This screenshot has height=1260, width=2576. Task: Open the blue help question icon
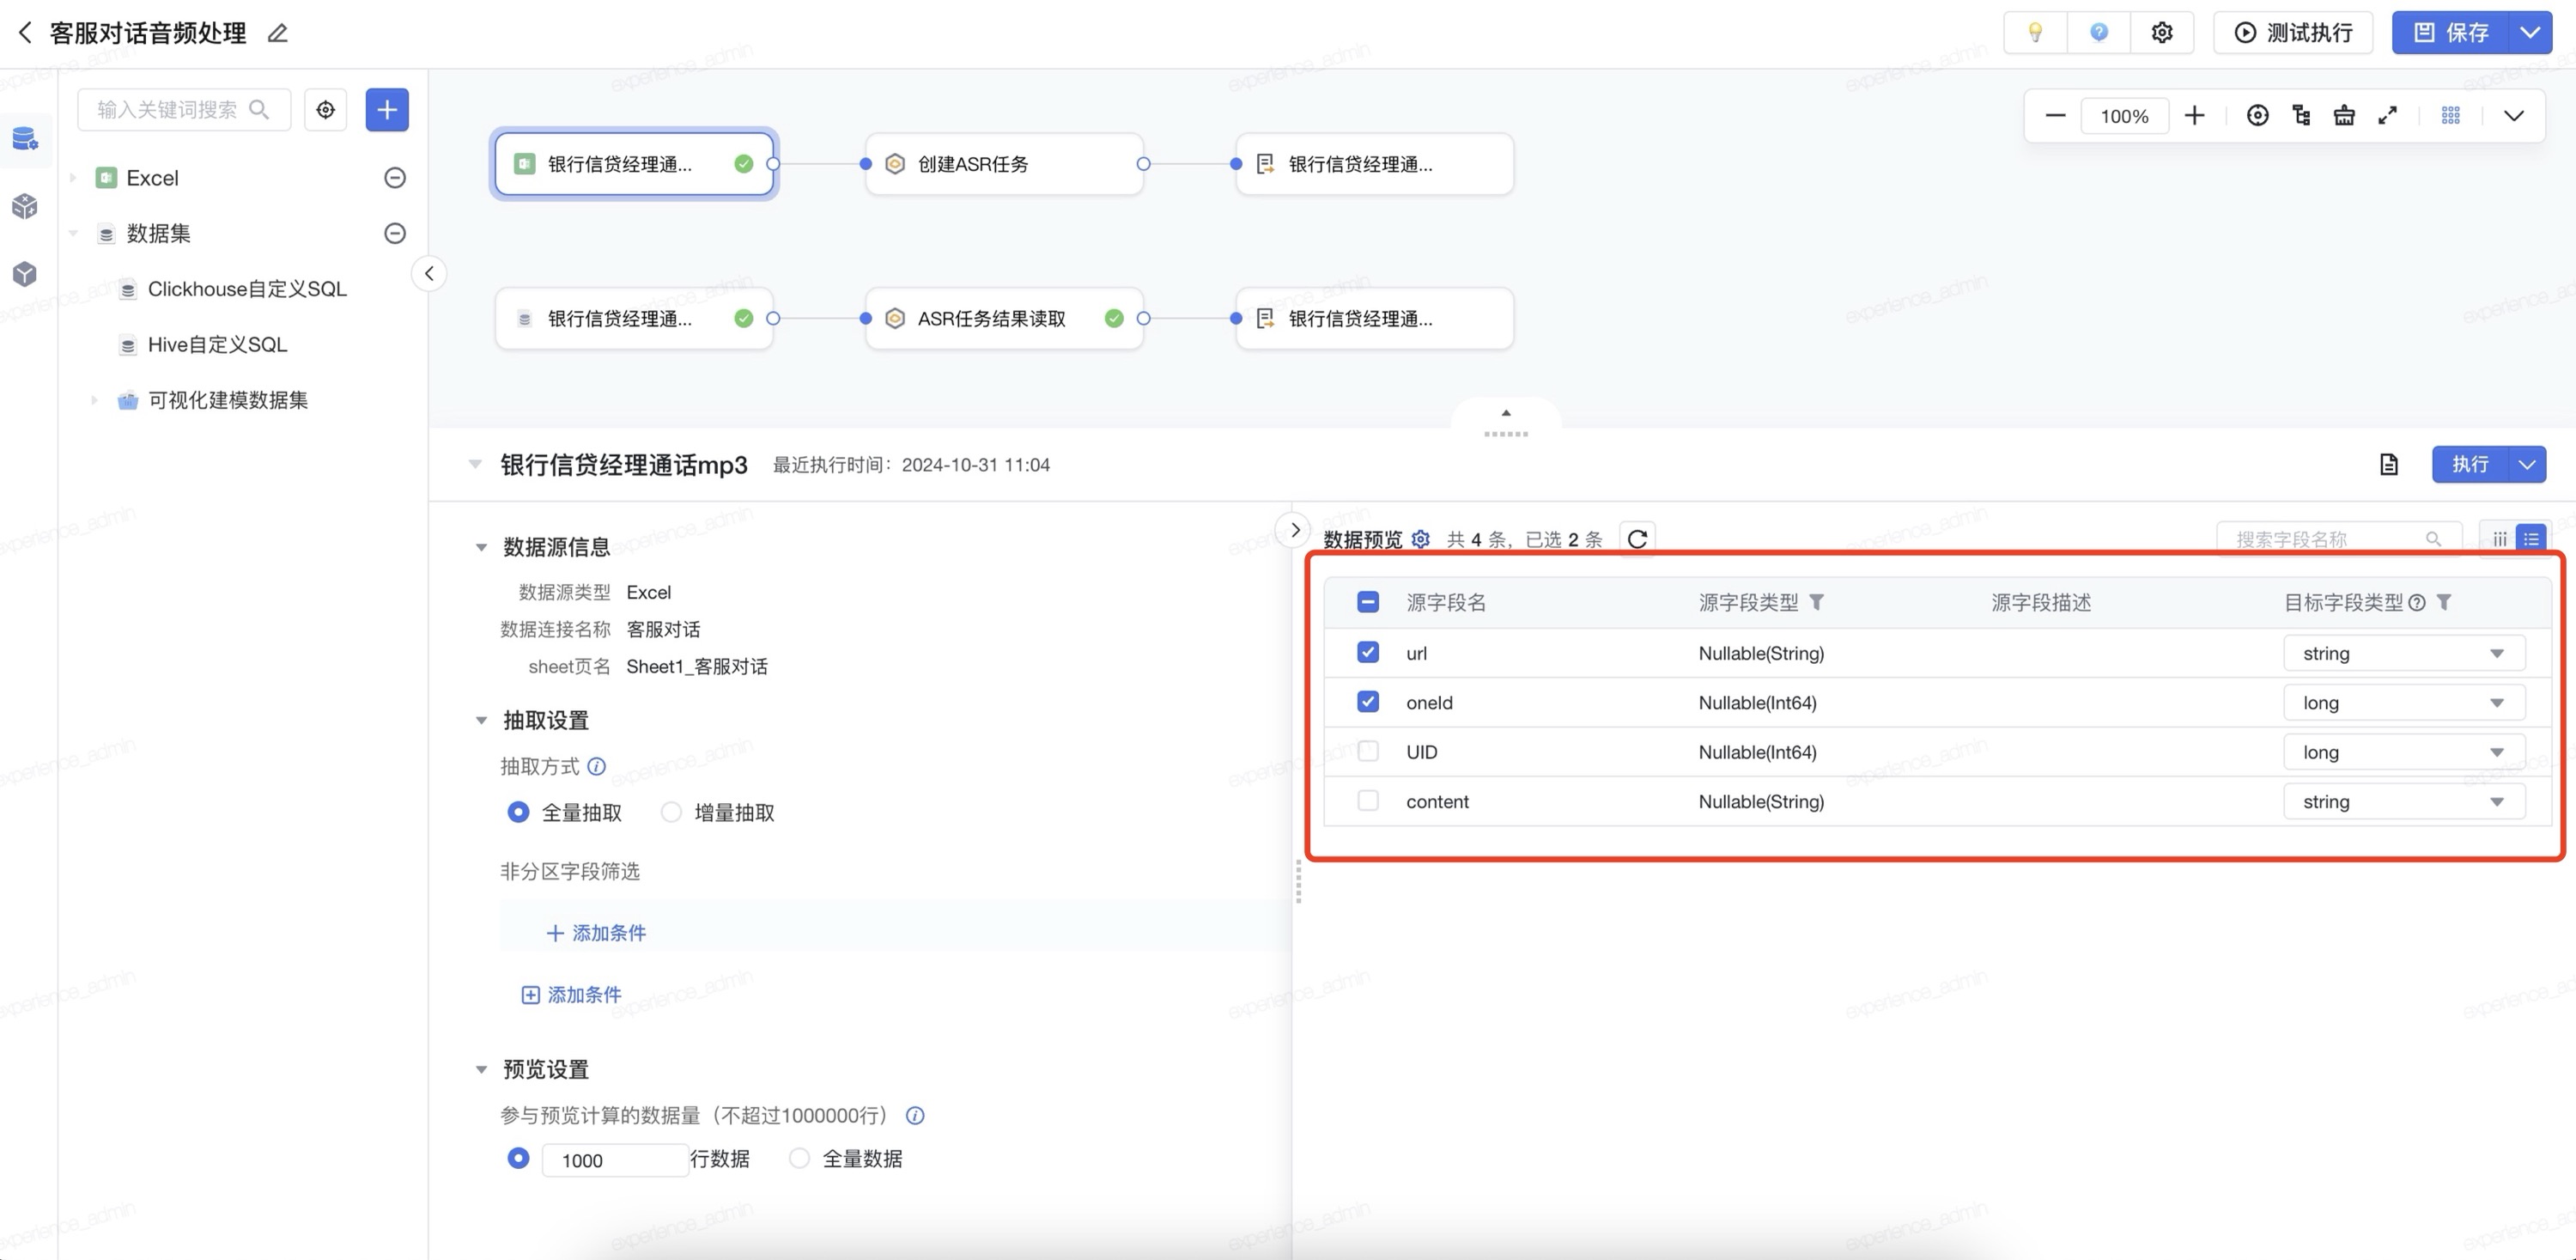pos(2099,33)
